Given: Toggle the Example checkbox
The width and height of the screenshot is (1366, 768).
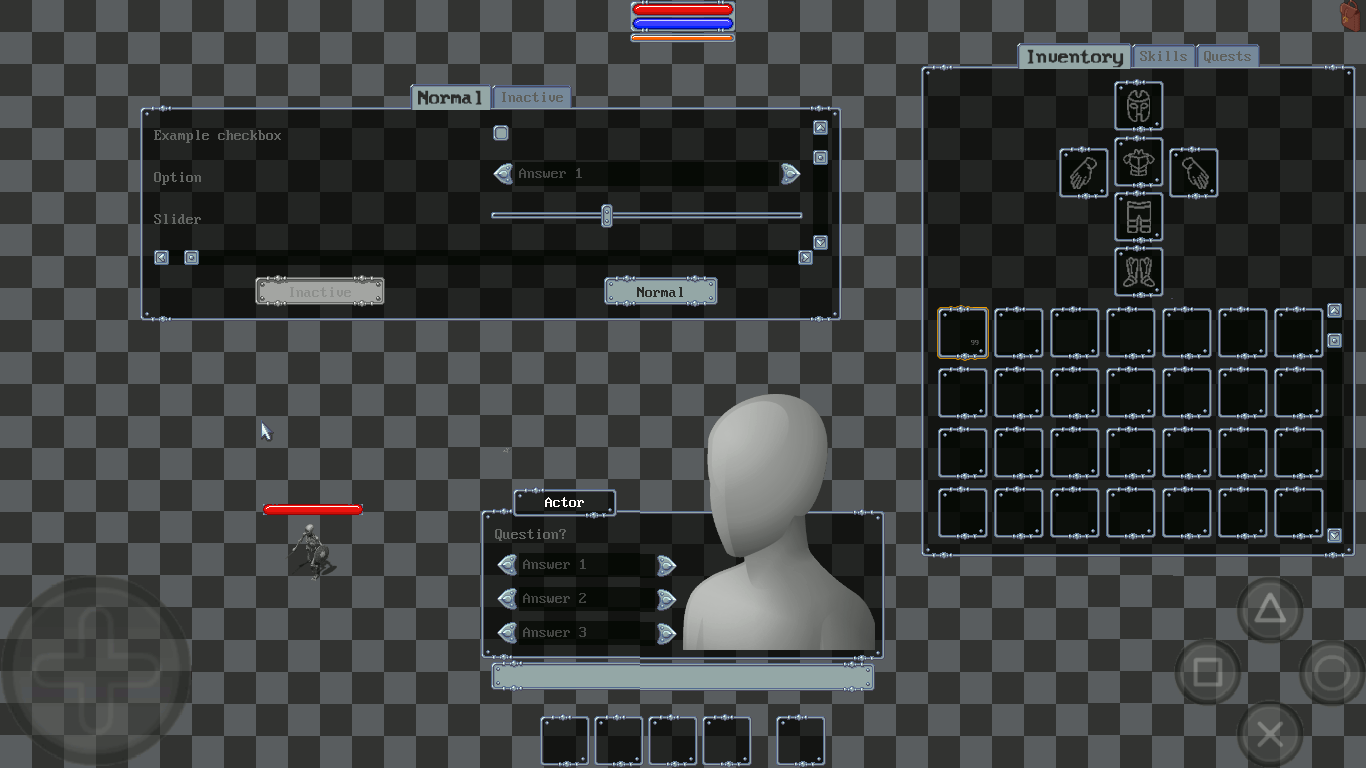Looking at the screenshot, I should coord(501,133).
